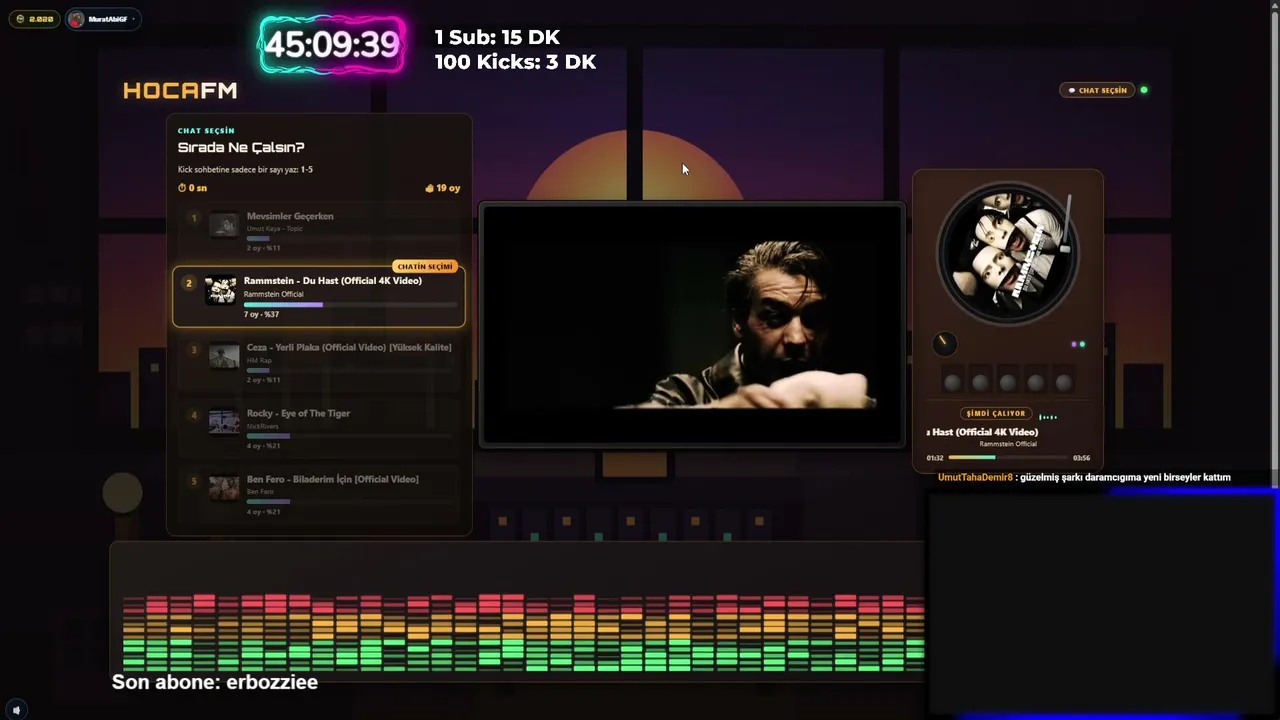This screenshot has height=720, width=1280.
Task: Click the fifth round preset button on the turntable
Action: click(x=1064, y=382)
